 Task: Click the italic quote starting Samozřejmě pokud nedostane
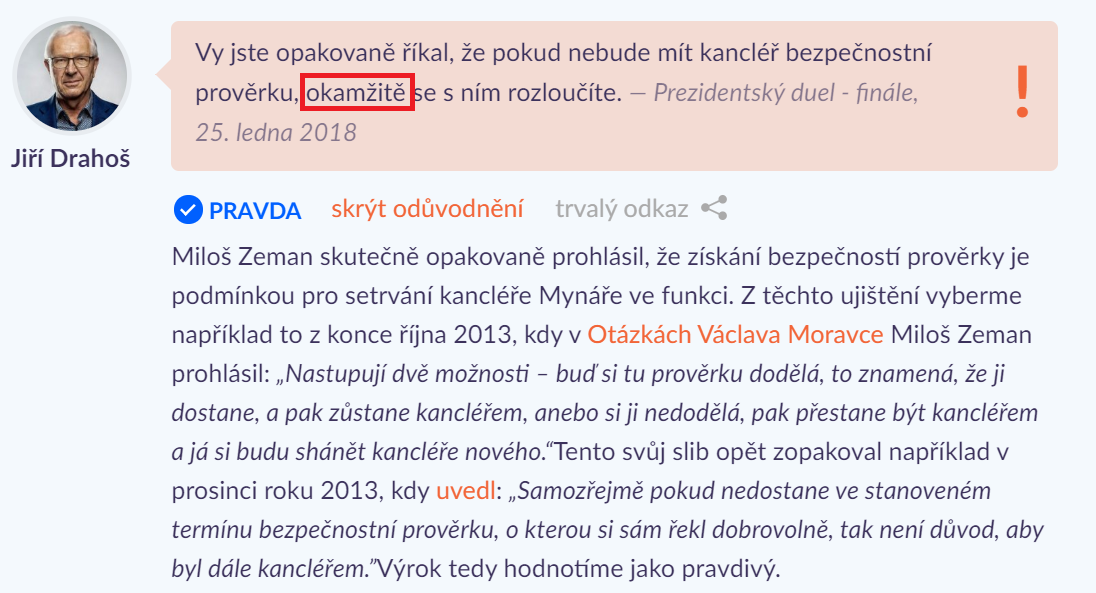coord(607,529)
